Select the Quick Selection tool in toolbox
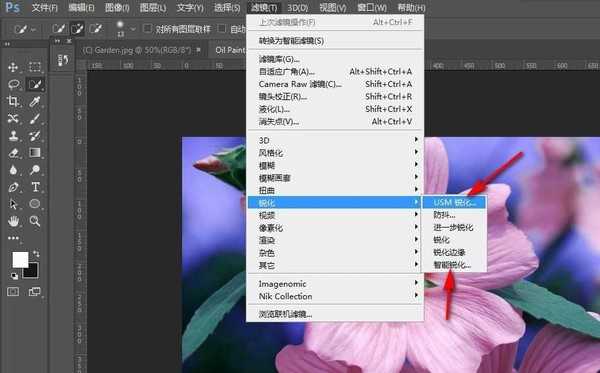600x373 pixels. pos(35,84)
